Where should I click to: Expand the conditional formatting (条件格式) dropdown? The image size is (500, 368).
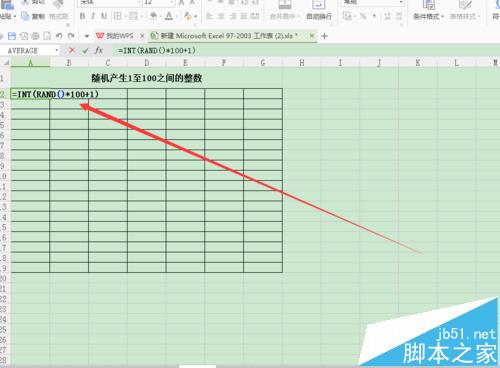coord(443,16)
